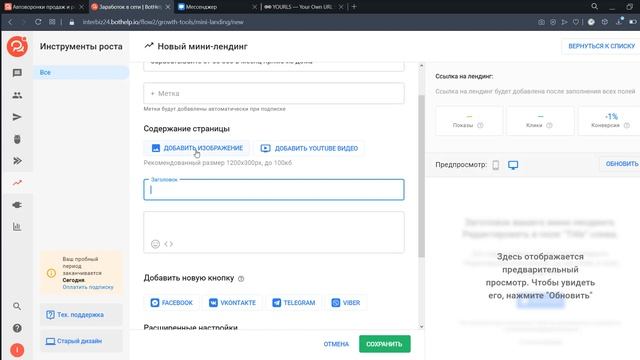Focus the Заголовок input field

click(x=274, y=190)
